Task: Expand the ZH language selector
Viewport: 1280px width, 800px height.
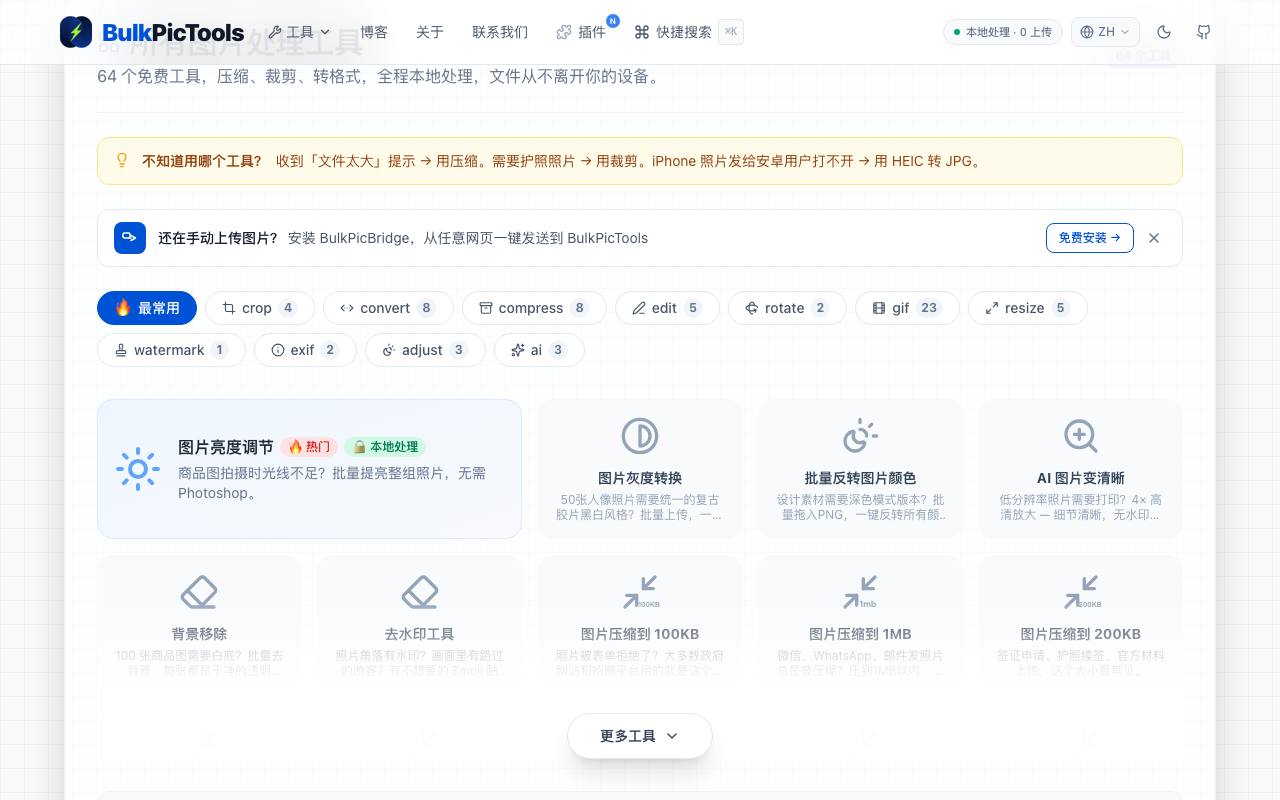Action: tap(1105, 32)
